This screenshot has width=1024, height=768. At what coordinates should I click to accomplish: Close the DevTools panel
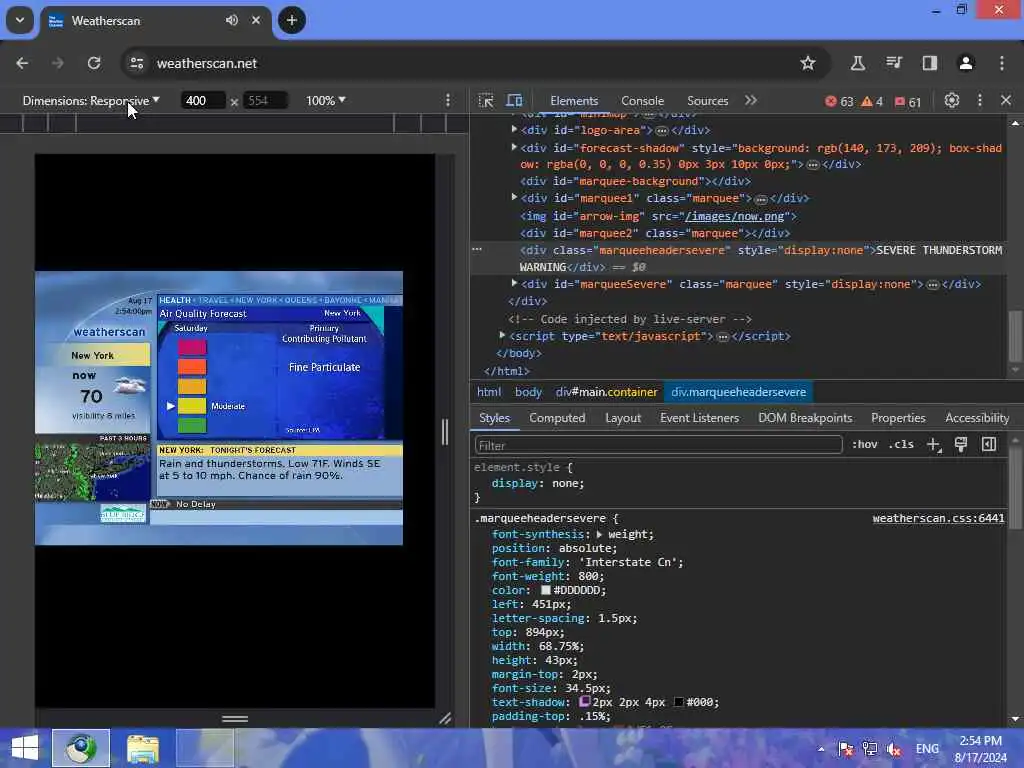click(x=1006, y=101)
